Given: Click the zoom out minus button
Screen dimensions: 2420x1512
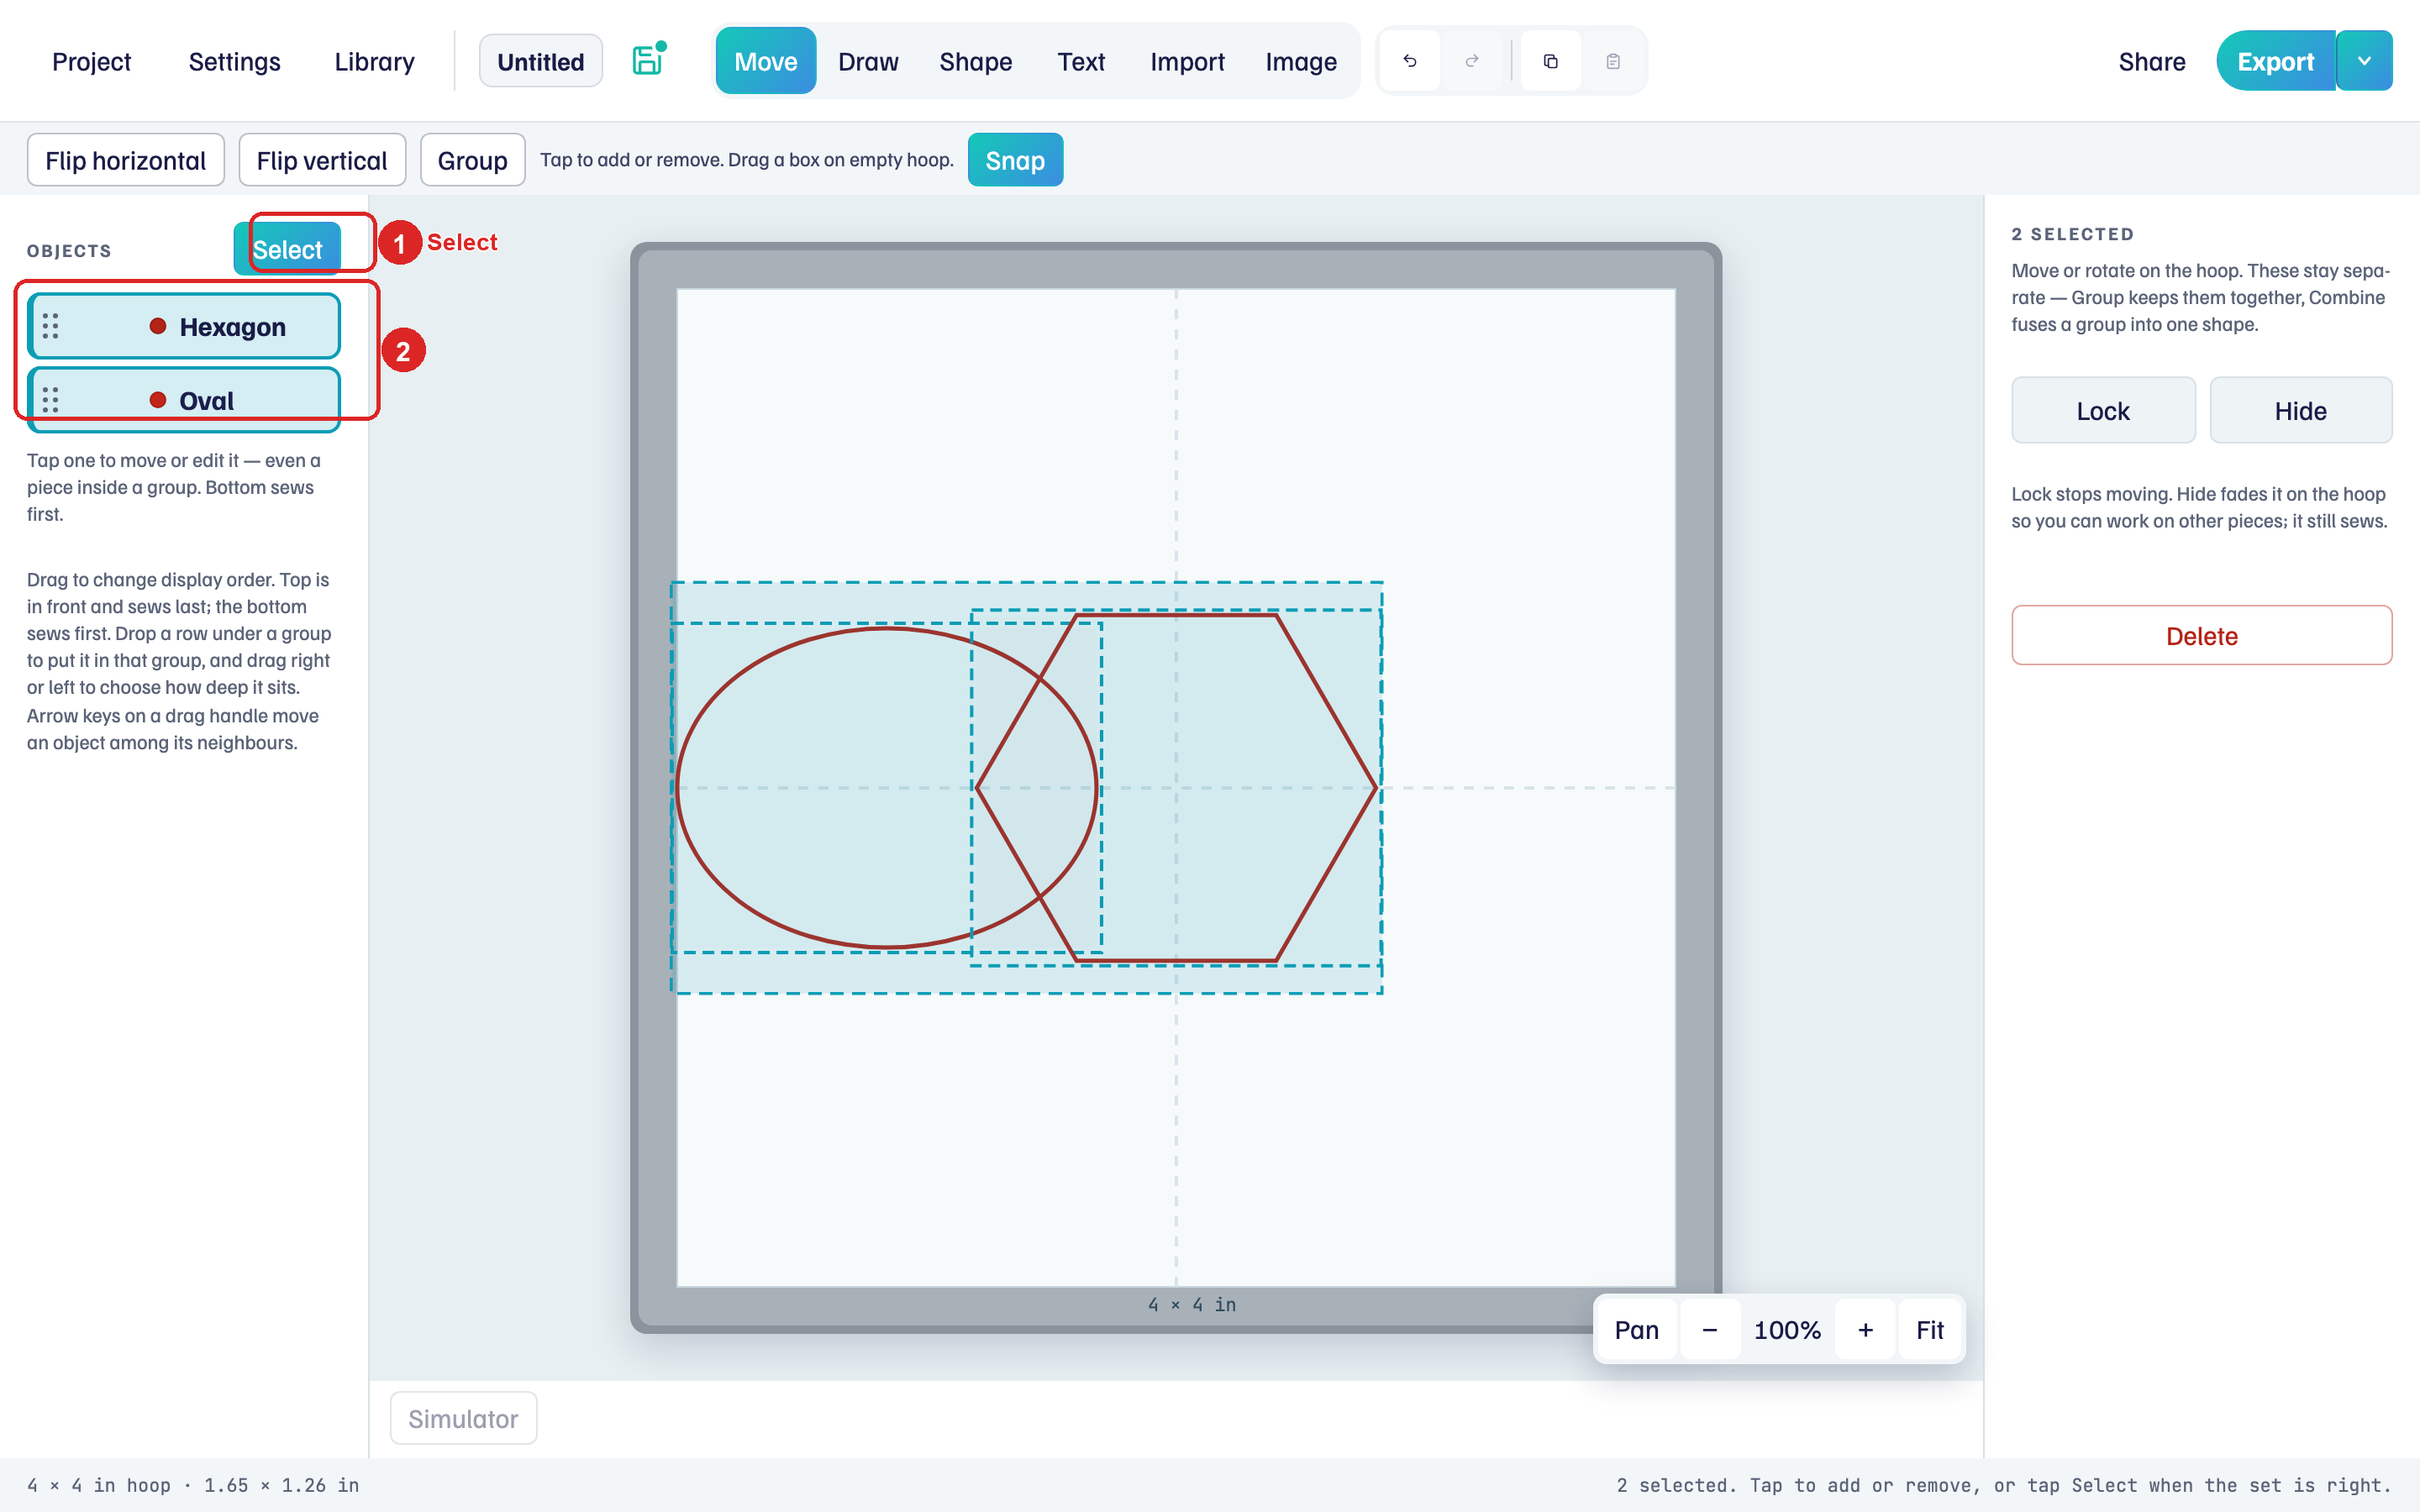Looking at the screenshot, I should 1709,1329.
